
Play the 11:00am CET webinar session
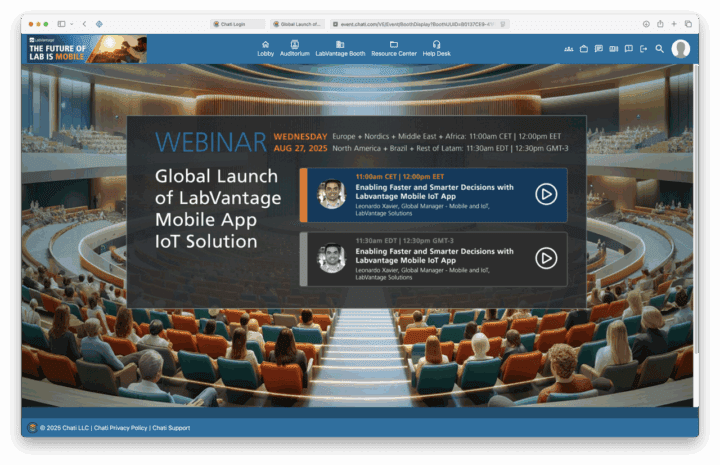pos(545,194)
